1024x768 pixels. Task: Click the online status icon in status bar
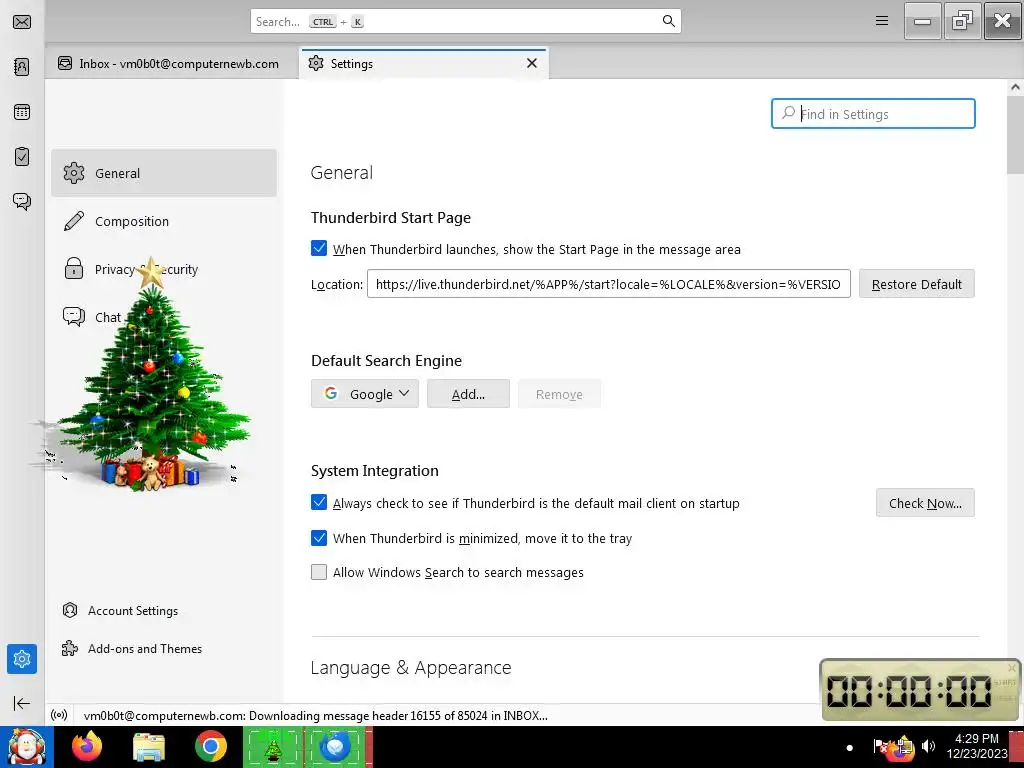pos(59,715)
